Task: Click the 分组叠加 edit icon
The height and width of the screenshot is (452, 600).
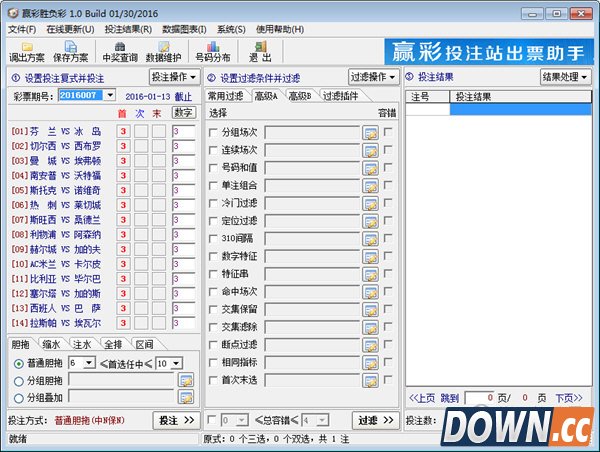Action: coord(186,397)
